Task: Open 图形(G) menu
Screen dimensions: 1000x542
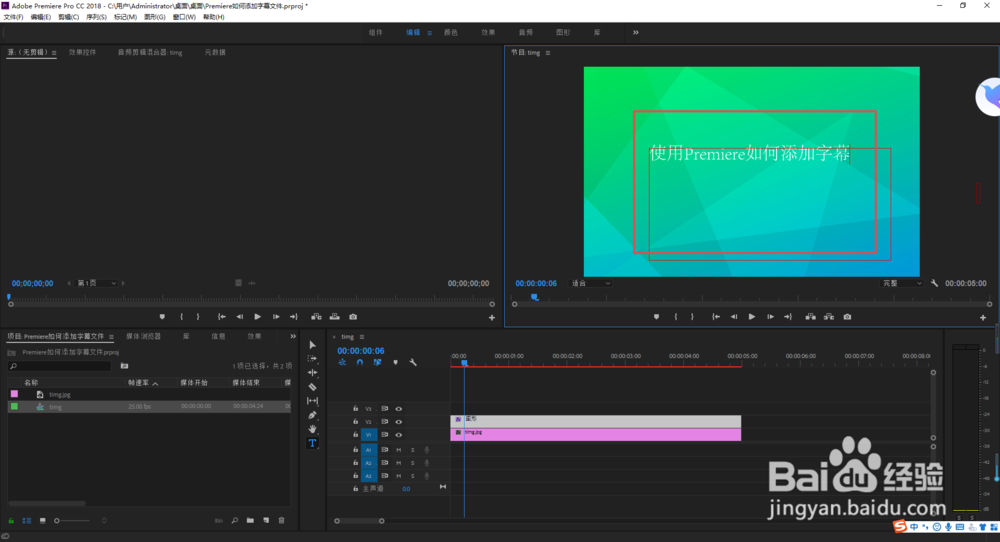Action: (x=154, y=17)
